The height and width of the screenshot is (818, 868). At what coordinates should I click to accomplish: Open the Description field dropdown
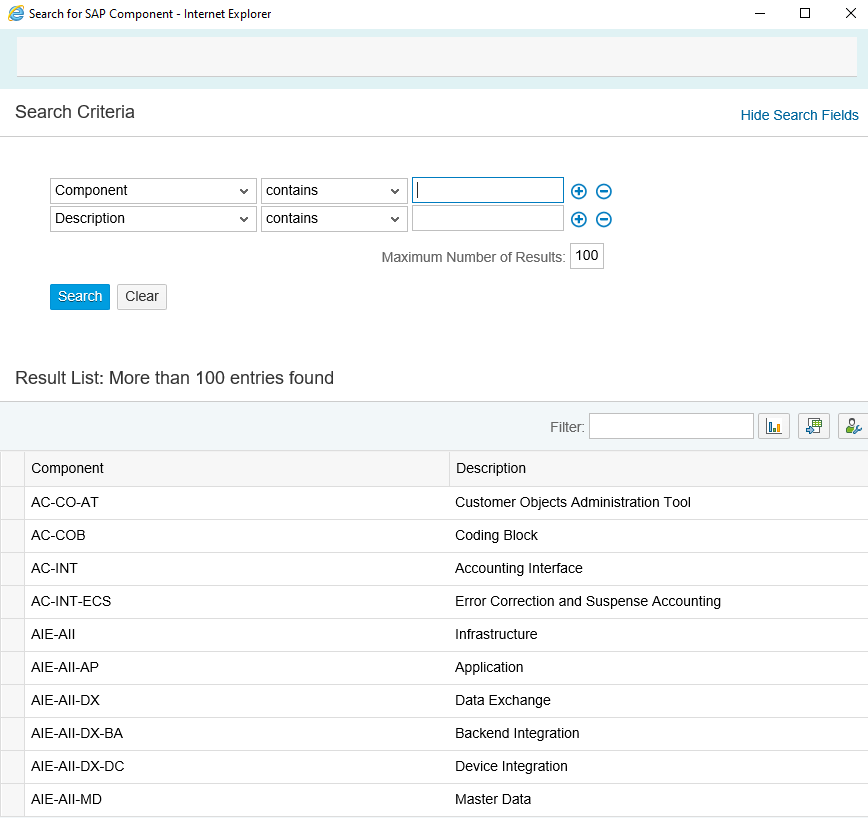[x=153, y=219]
